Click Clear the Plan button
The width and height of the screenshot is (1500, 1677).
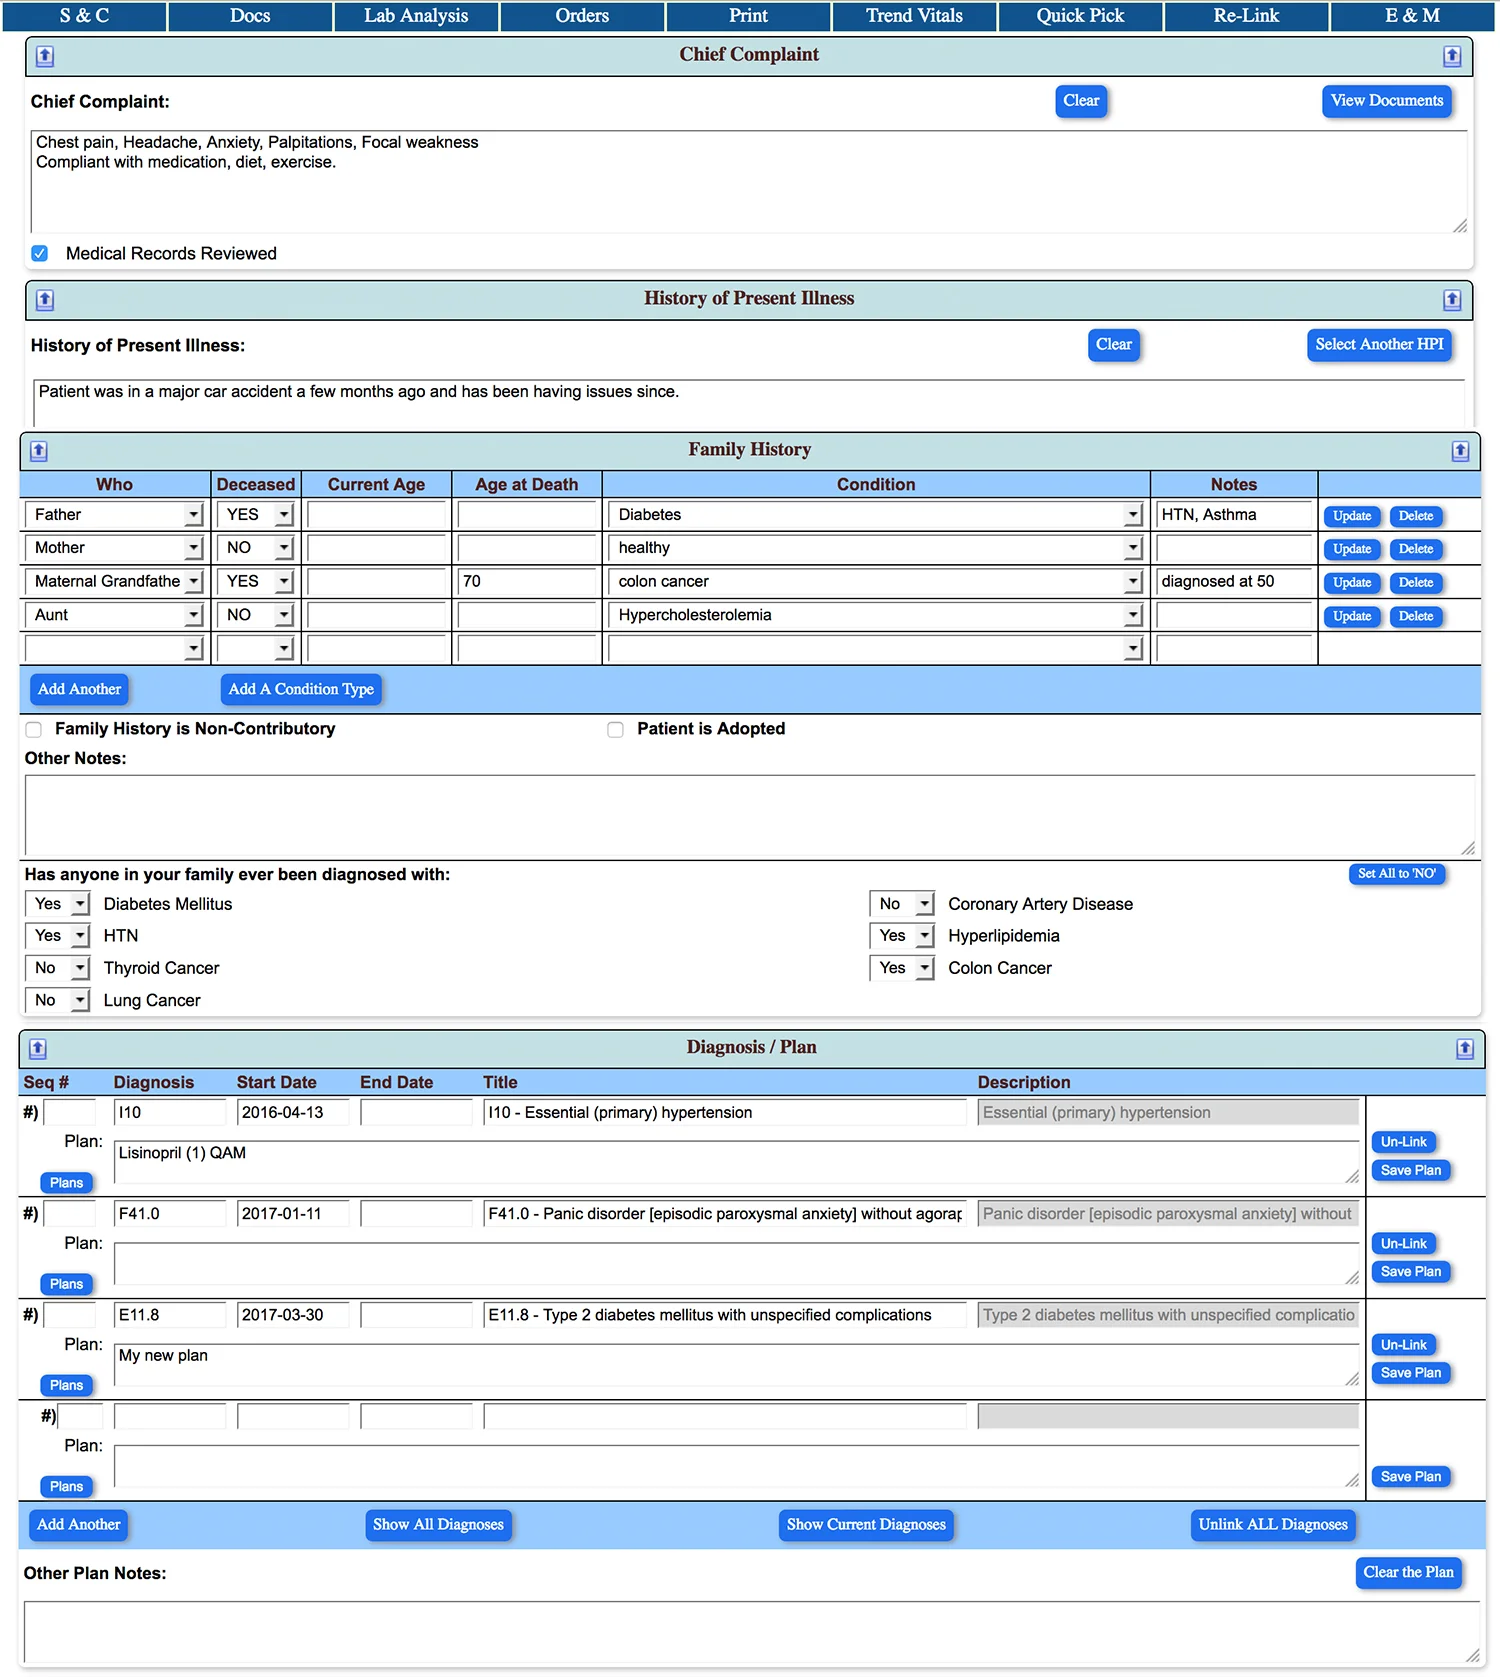tap(1408, 1573)
